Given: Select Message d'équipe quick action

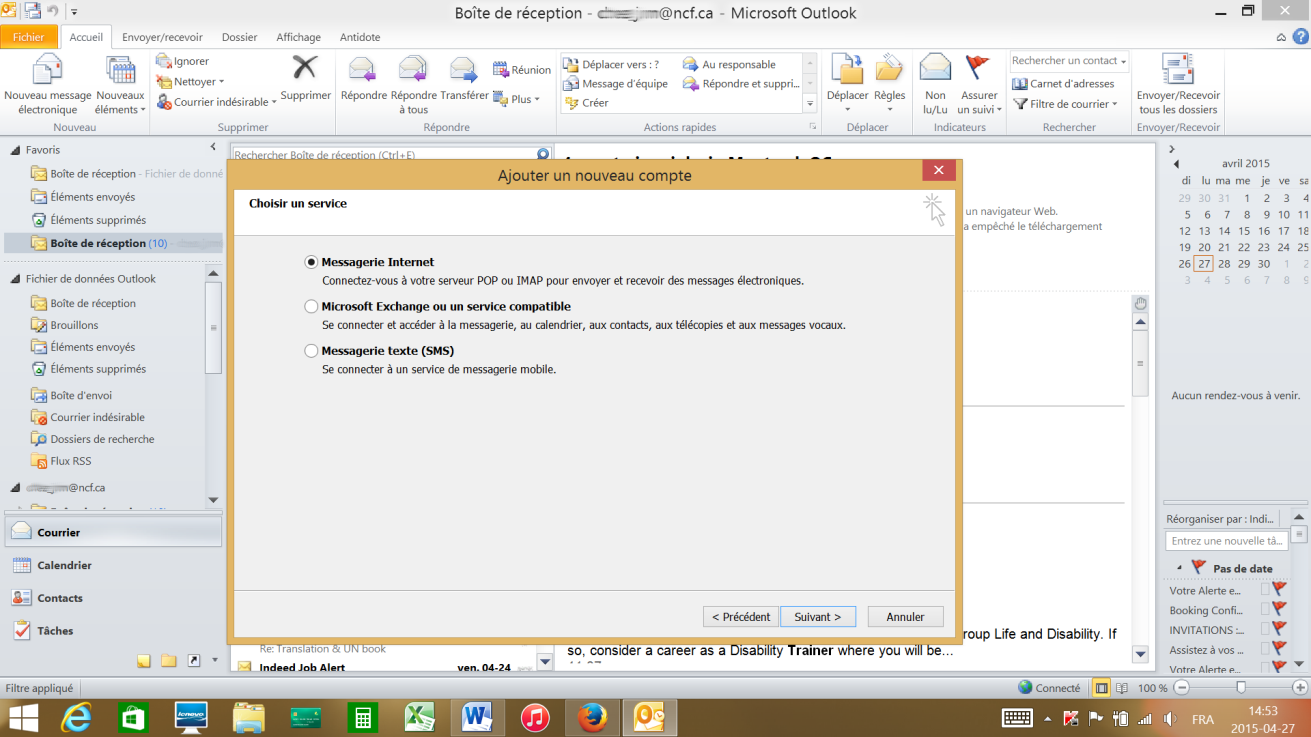Looking at the screenshot, I should pos(616,84).
